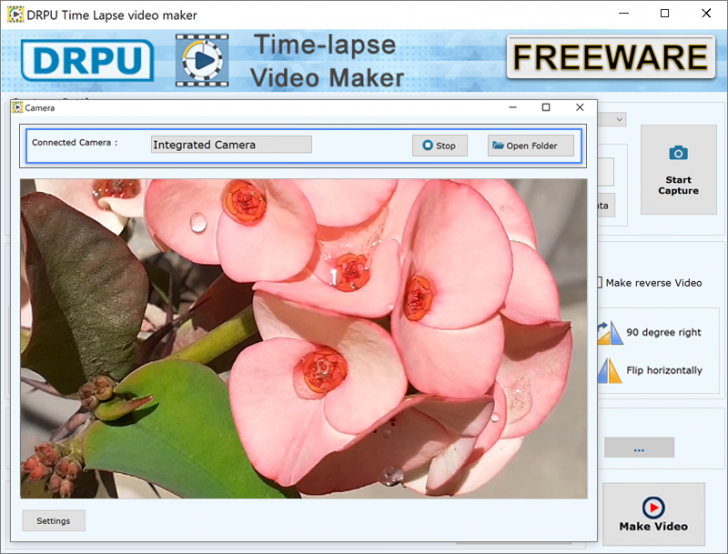Click the browse button with three dots
This screenshot has width=728, height=554.
(x=639, y=448)
